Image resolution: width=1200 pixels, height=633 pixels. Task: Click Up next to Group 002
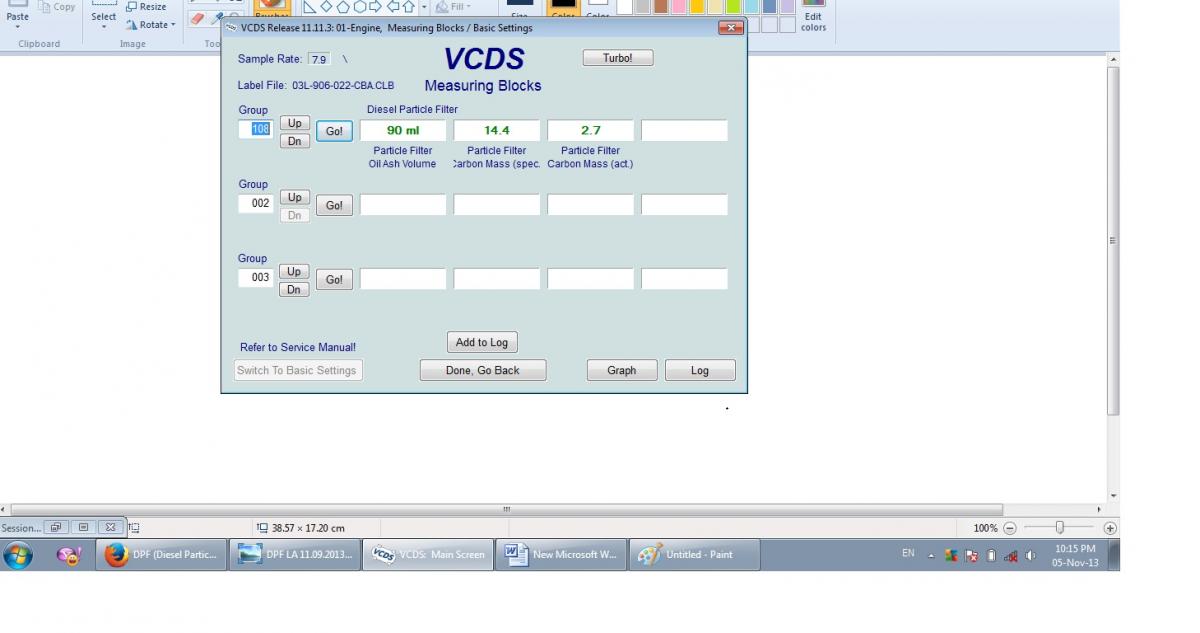tap(294, 197)
